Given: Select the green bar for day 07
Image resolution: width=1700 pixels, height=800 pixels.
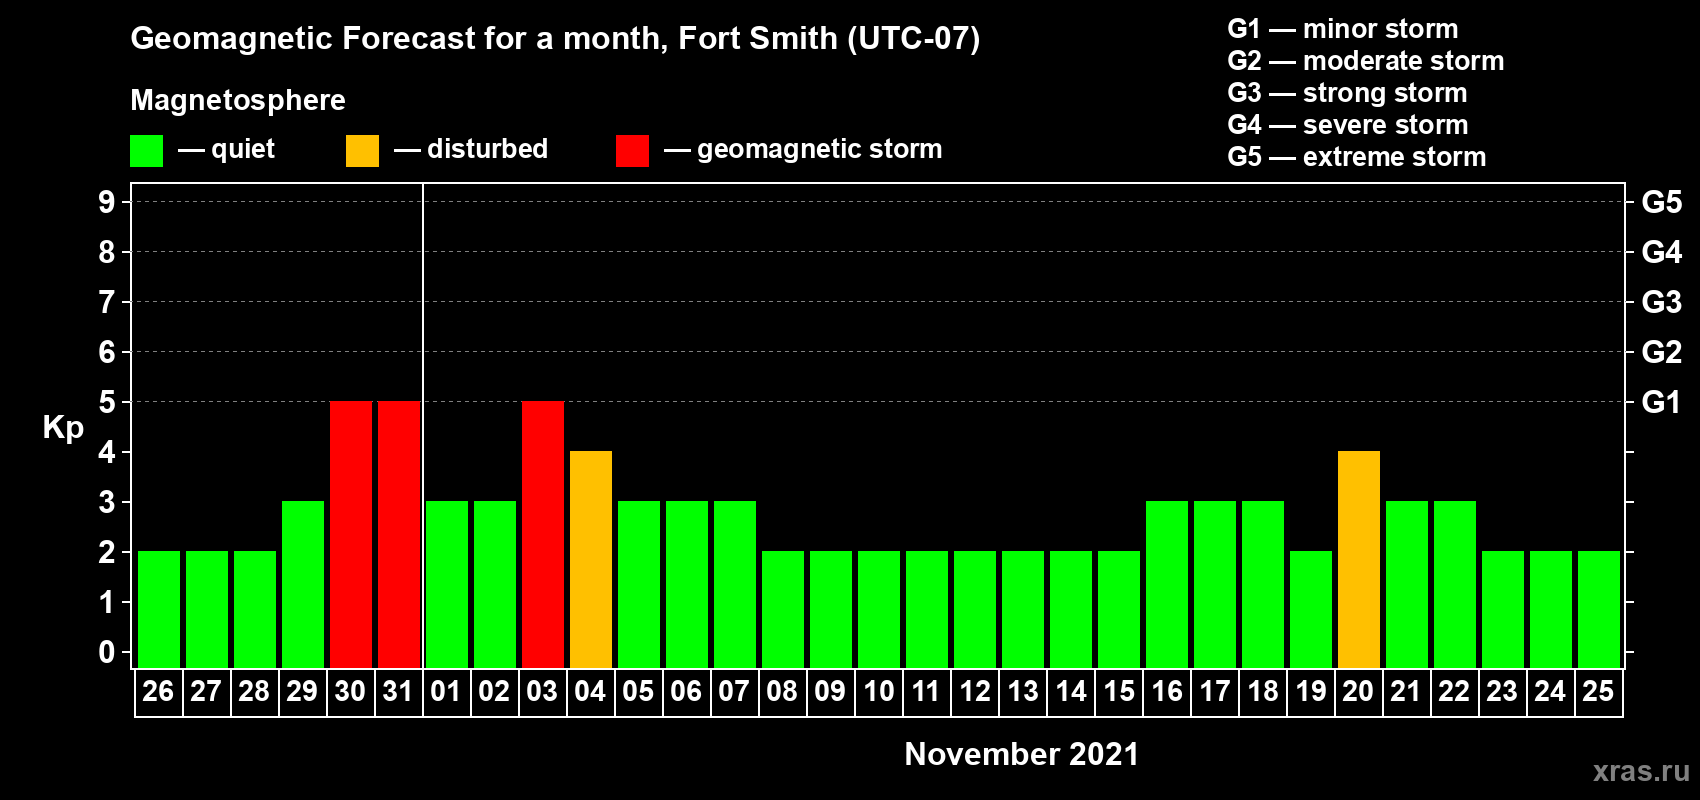Looking at the screenshot, I should click(735, 584).
